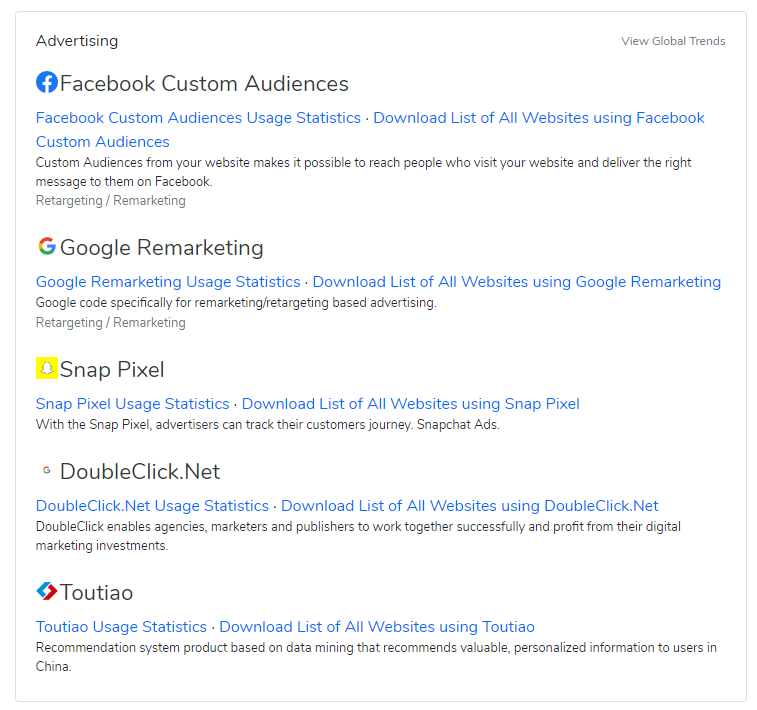Image resolution: width=757 pixels, height=710 pixels.
Task: Open DoubleClick.Net Usage Statistics link
Action: point(152,506)
